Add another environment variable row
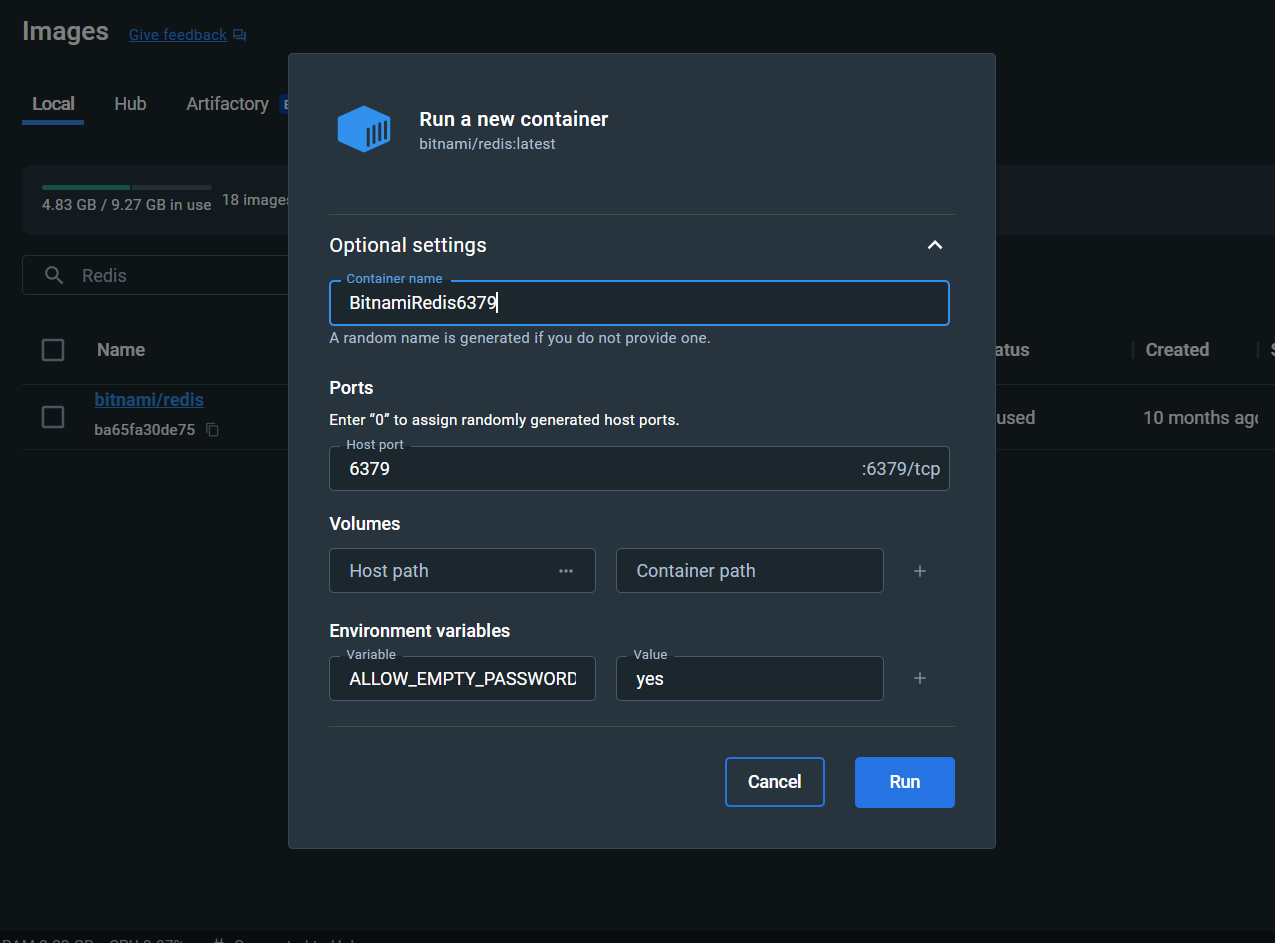1275x943 pixels. (x=920, y=678)
